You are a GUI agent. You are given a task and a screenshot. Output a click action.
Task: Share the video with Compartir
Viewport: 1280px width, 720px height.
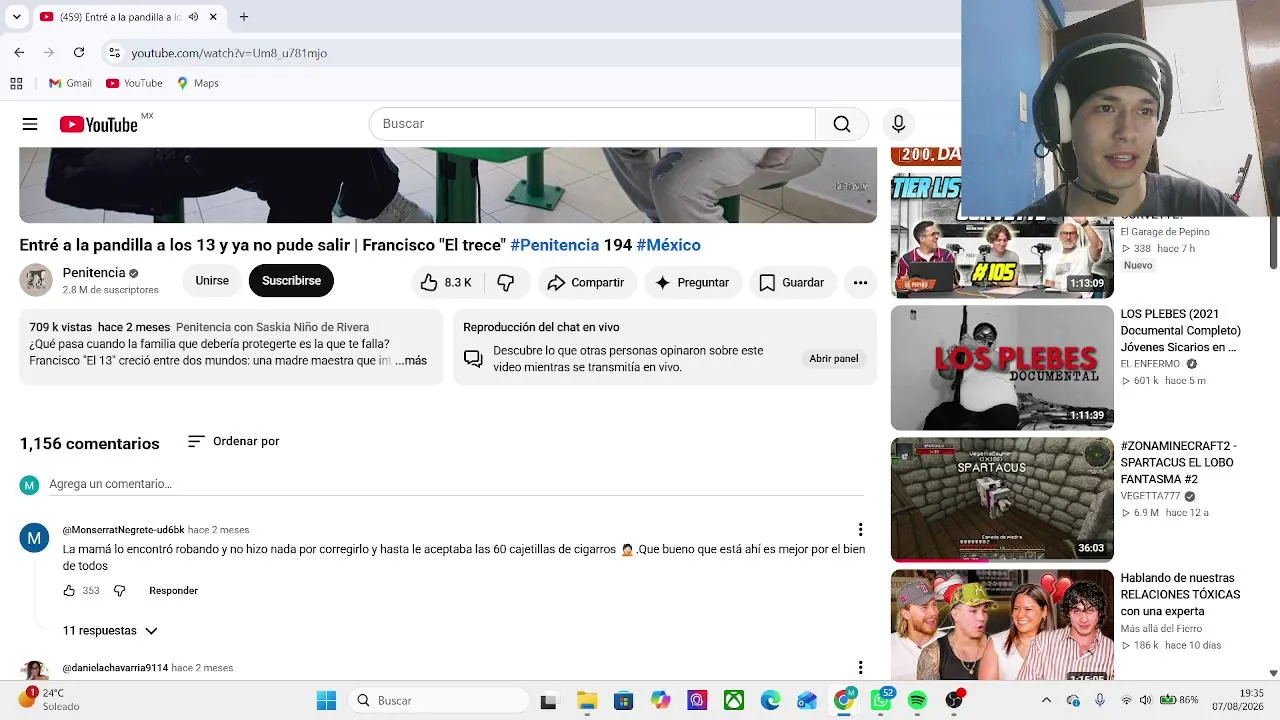586,283
